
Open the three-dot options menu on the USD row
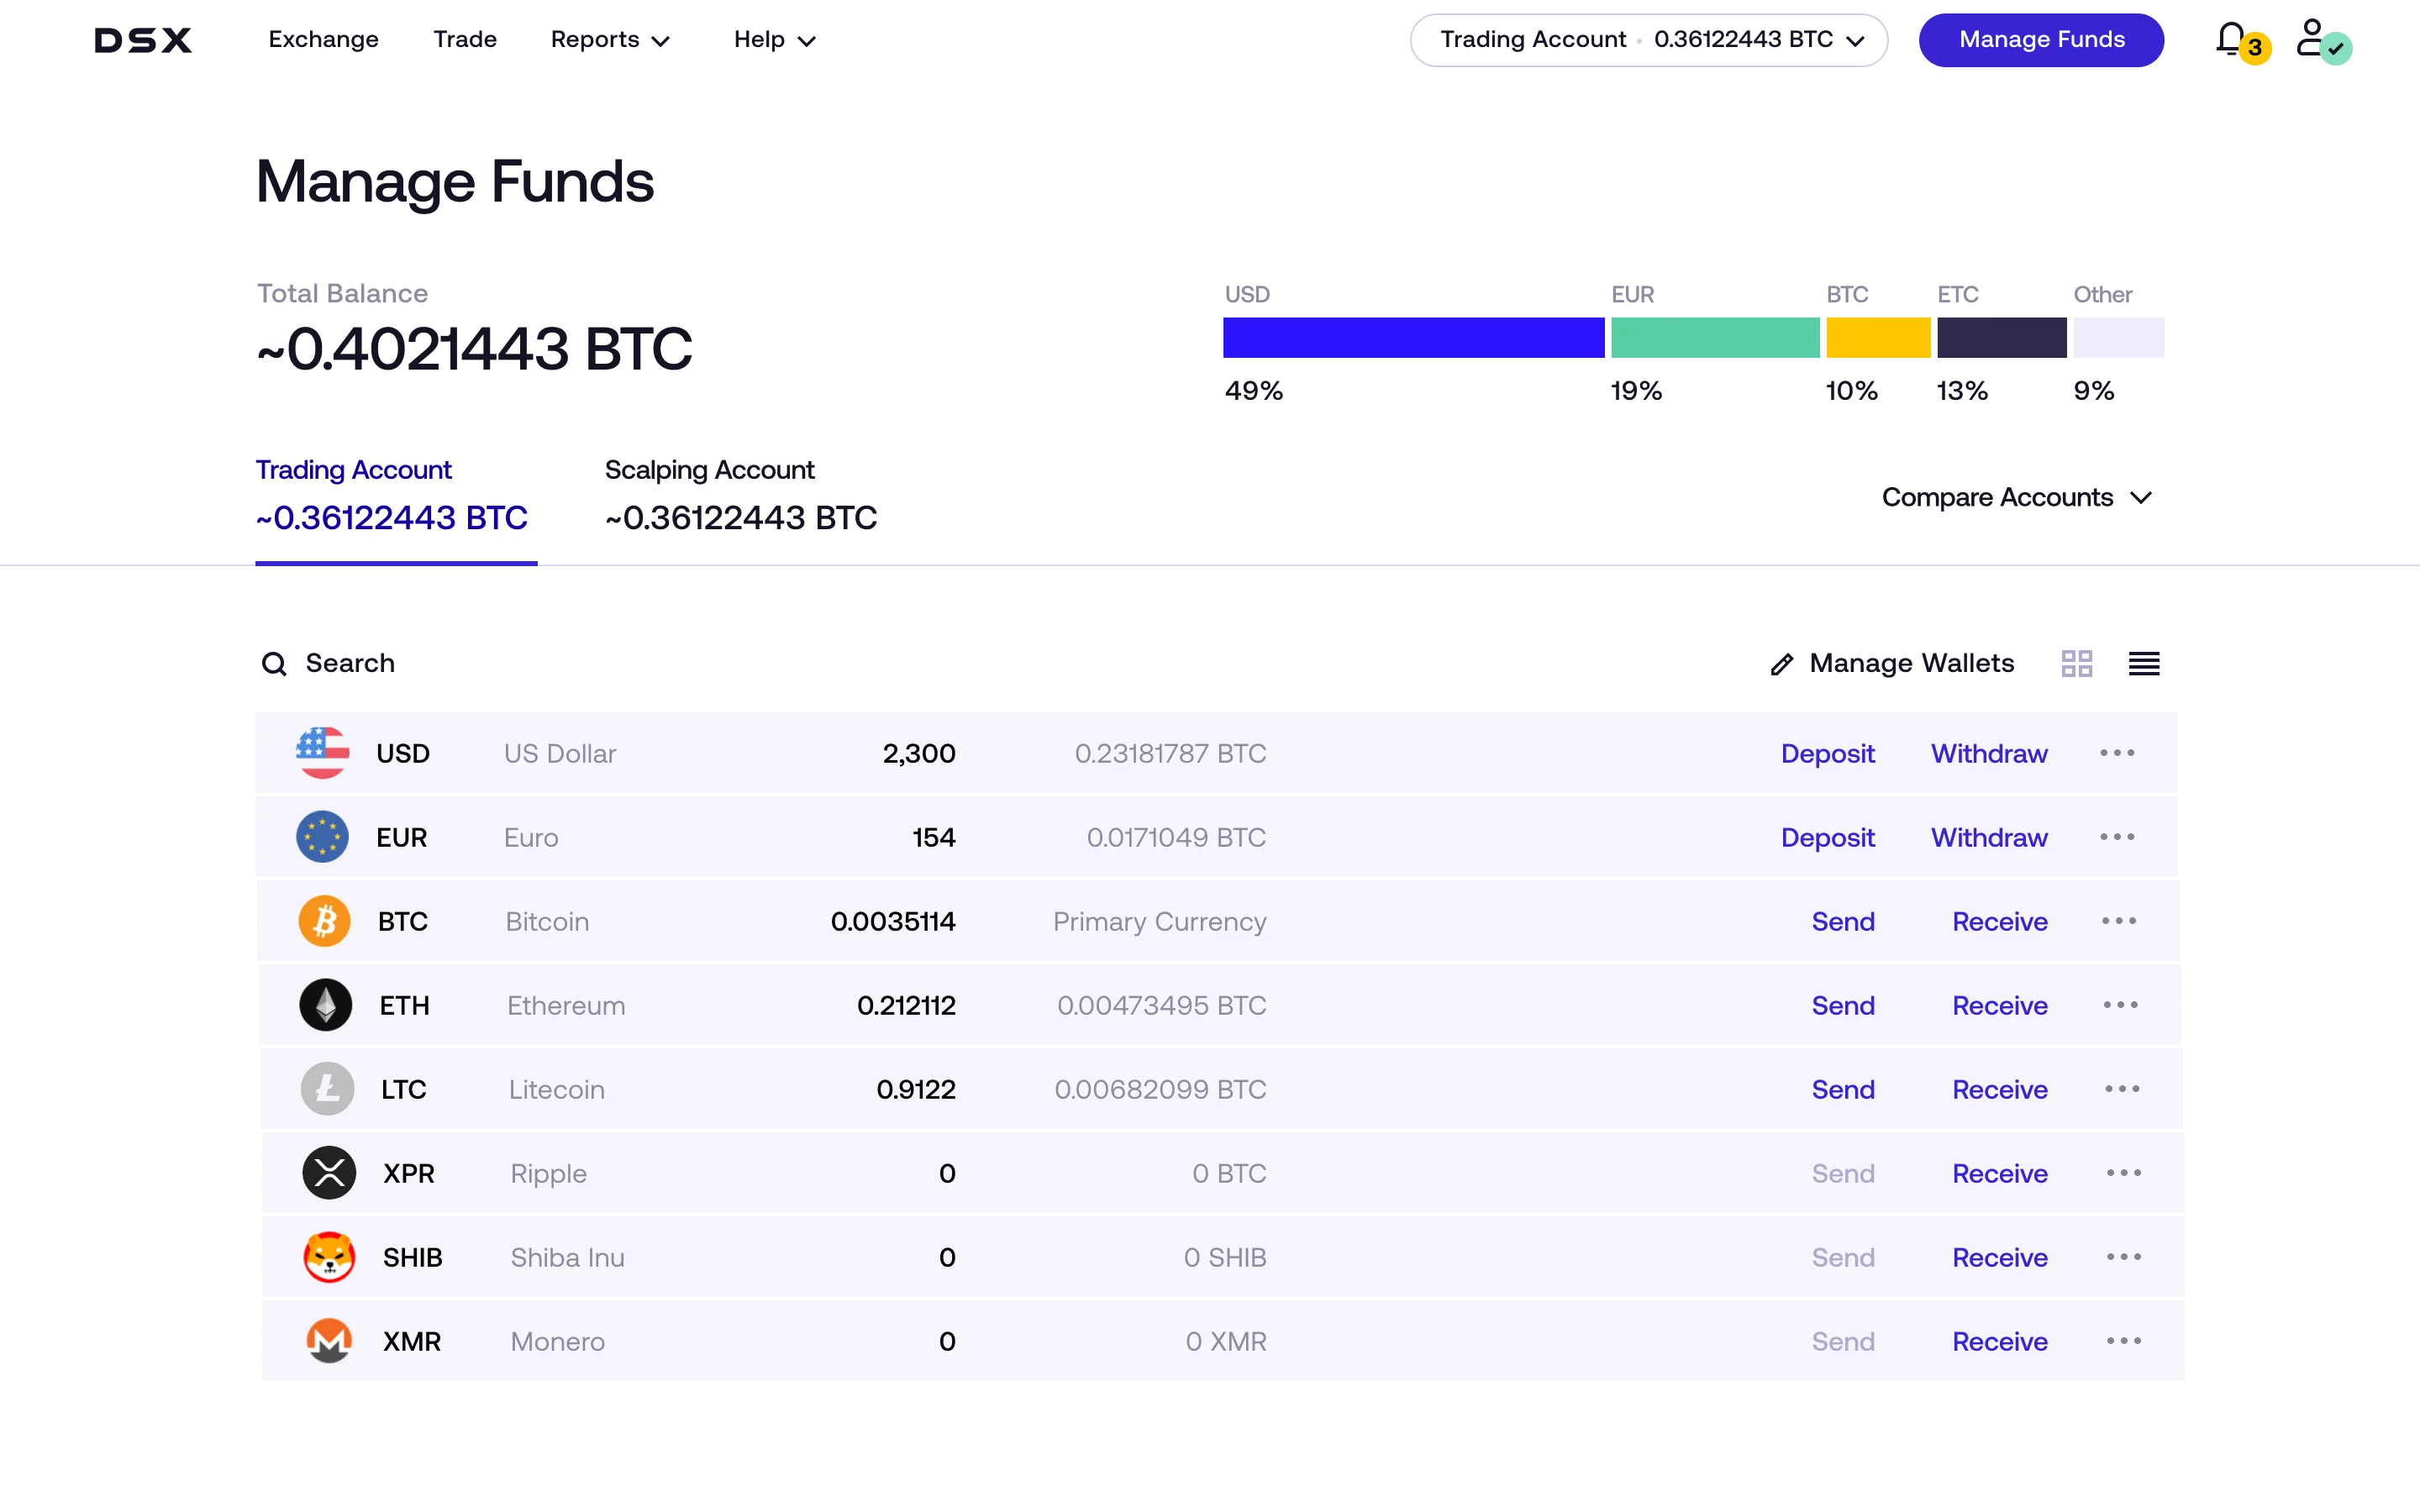click(x=2119, y=753)
